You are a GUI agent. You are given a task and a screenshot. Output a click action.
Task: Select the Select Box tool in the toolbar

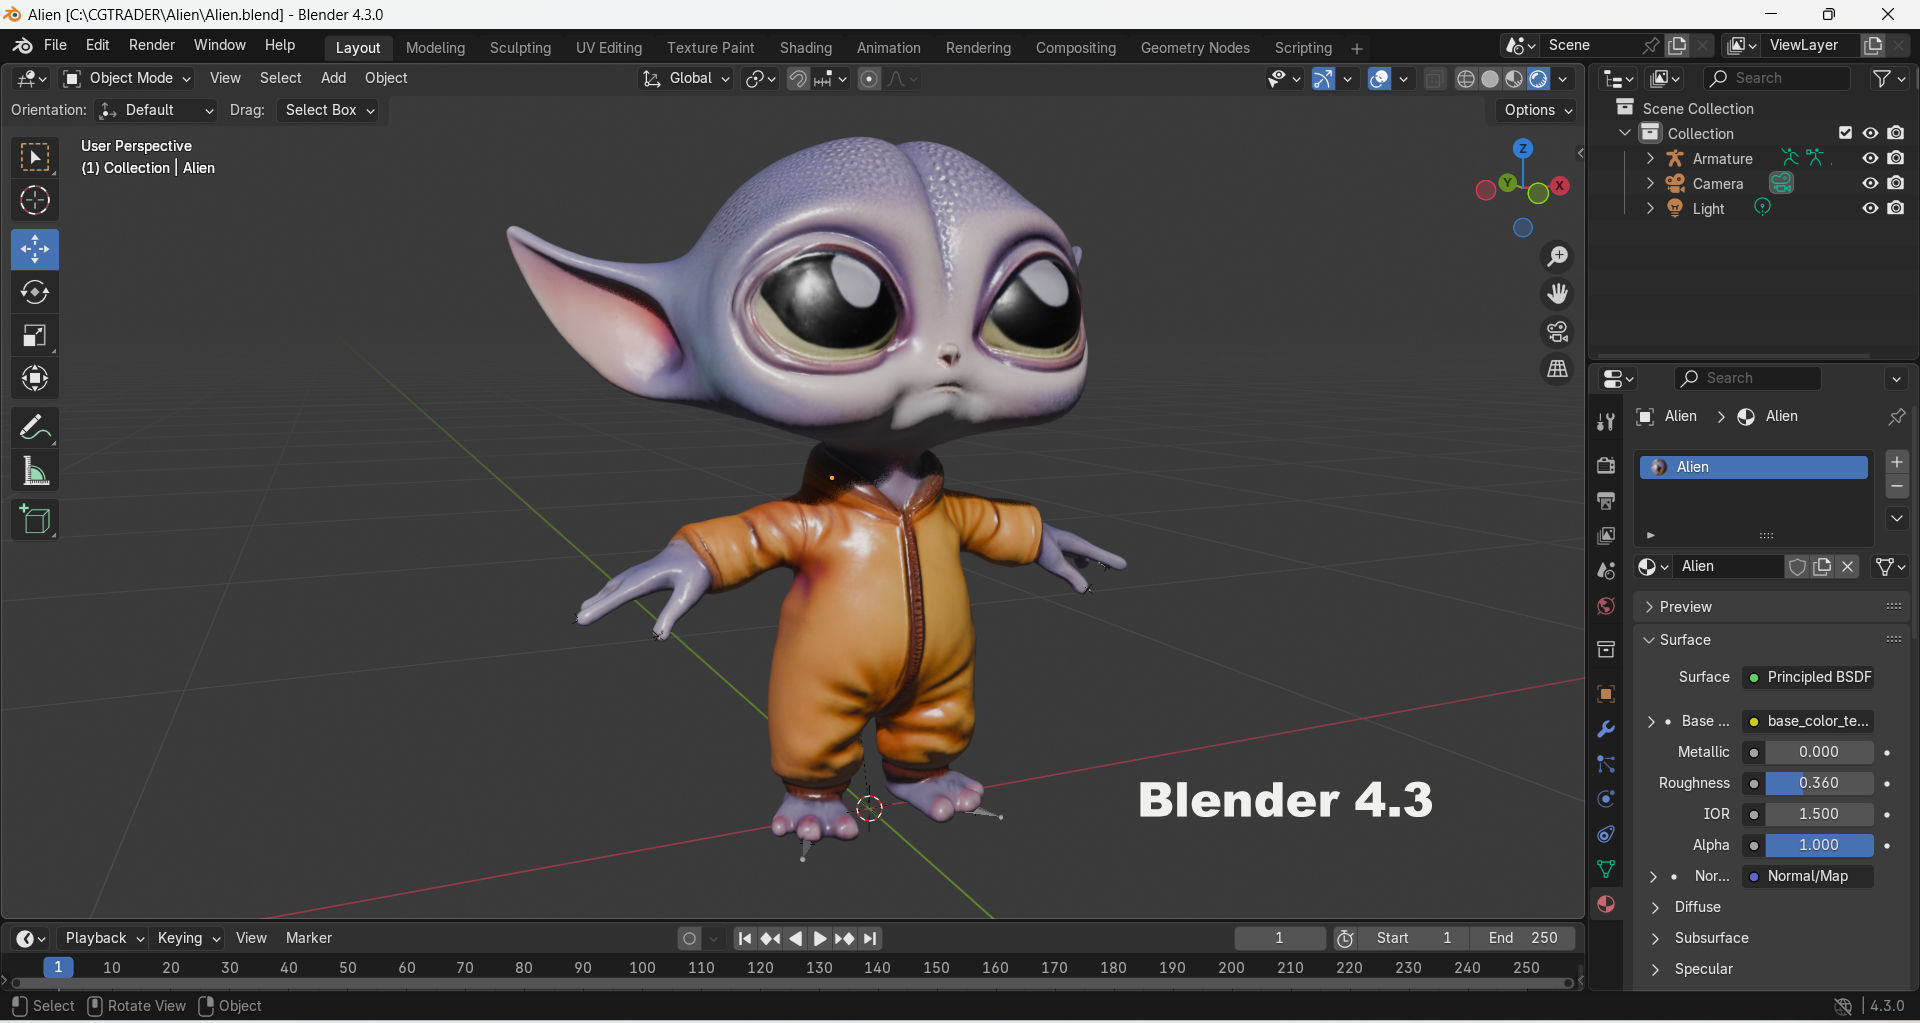[x=35, y=157]
